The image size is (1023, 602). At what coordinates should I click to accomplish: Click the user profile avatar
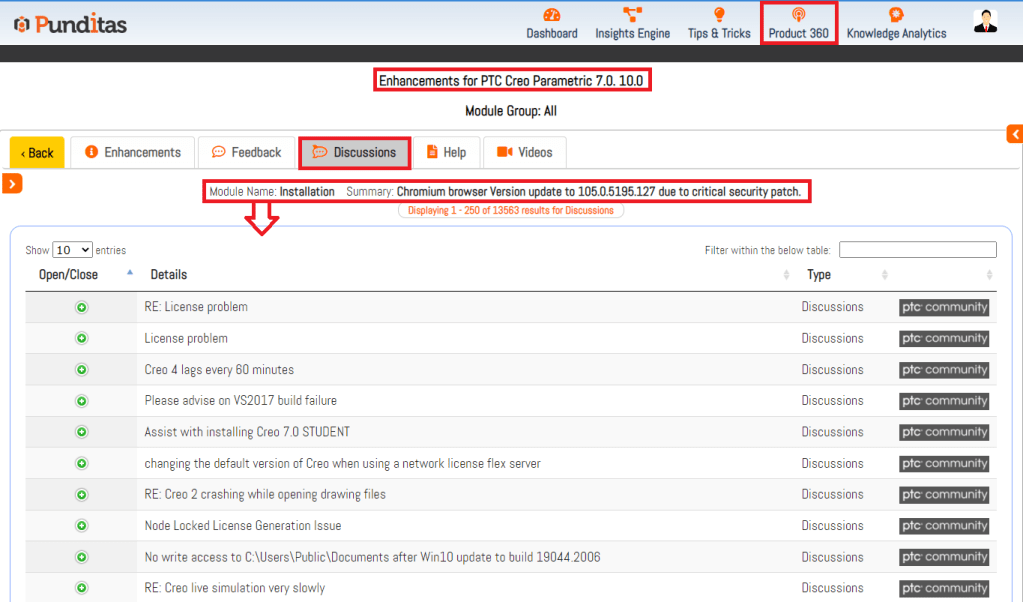click(x=985, y=22)
